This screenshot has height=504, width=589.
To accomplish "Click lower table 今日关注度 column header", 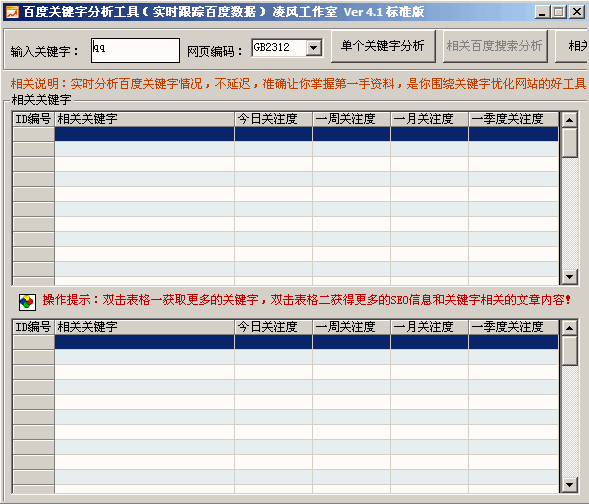I will 273,327.
